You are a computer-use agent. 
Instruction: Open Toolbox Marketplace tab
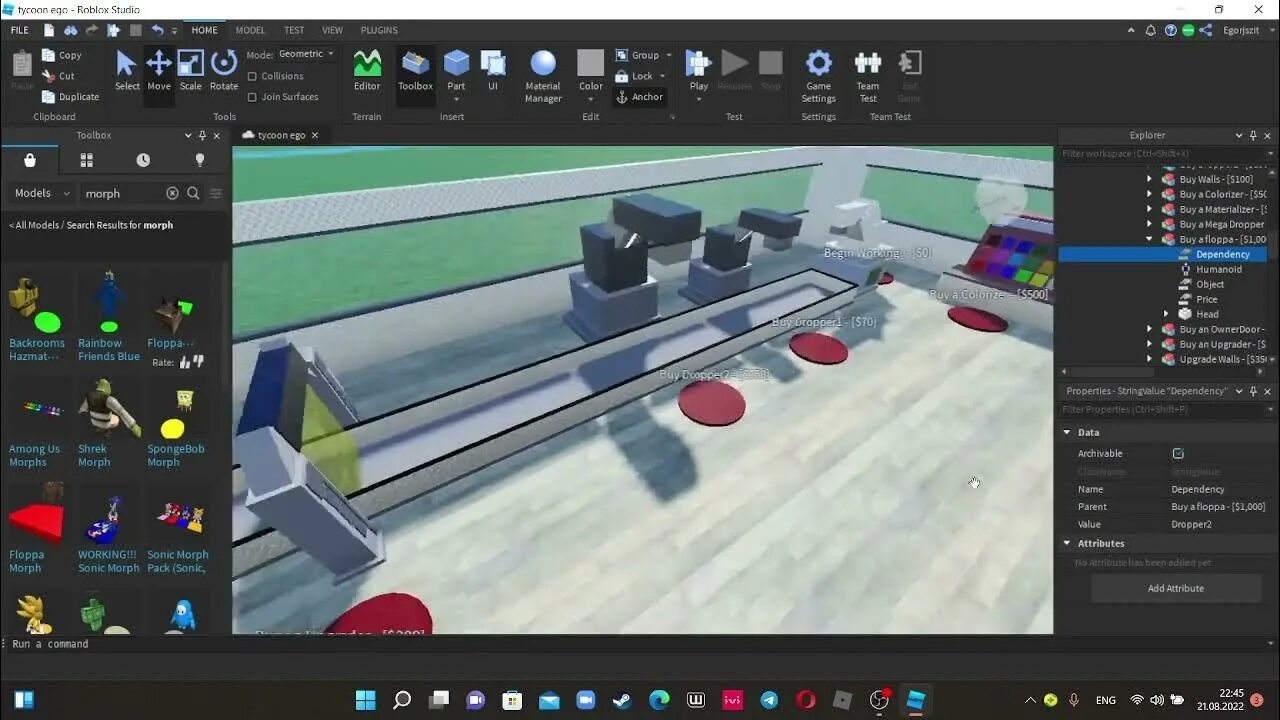click(x=30, y=160)
